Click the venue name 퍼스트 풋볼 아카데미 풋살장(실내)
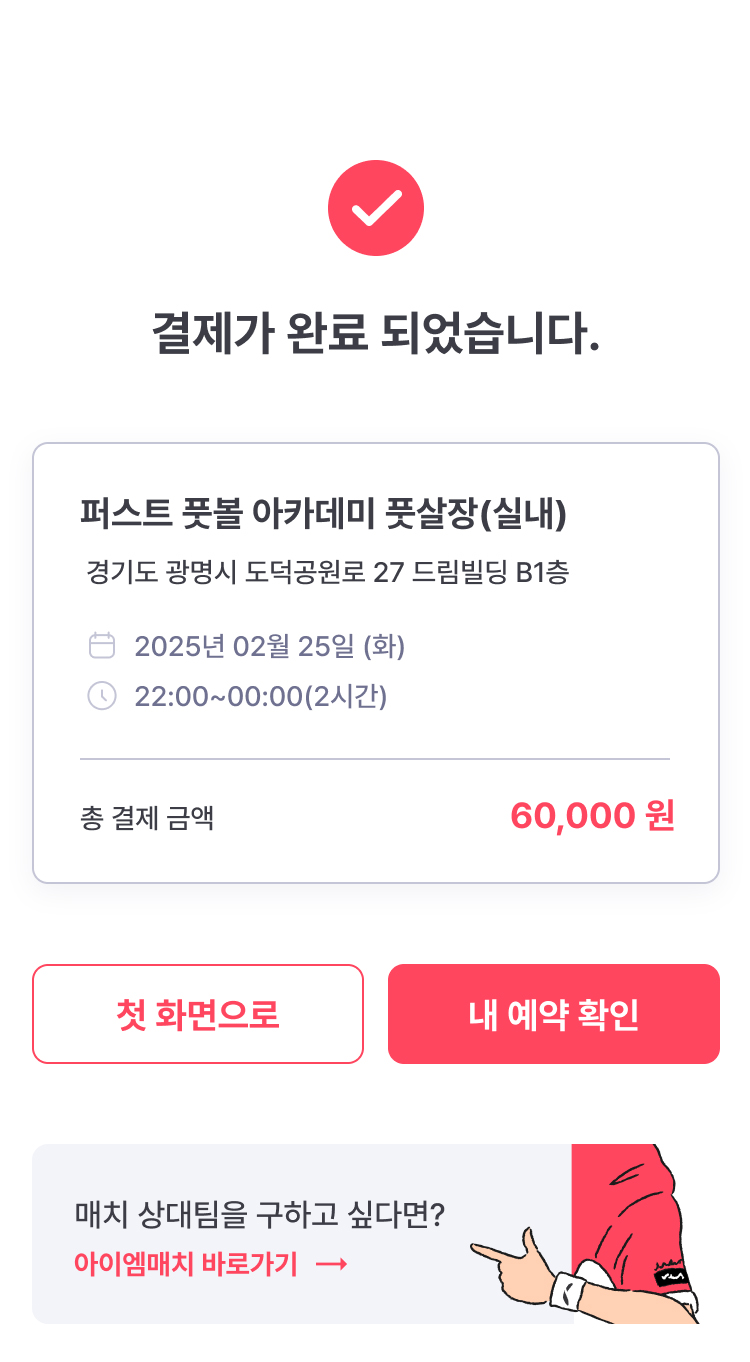 pyautogui.click(x=324, y=514)
